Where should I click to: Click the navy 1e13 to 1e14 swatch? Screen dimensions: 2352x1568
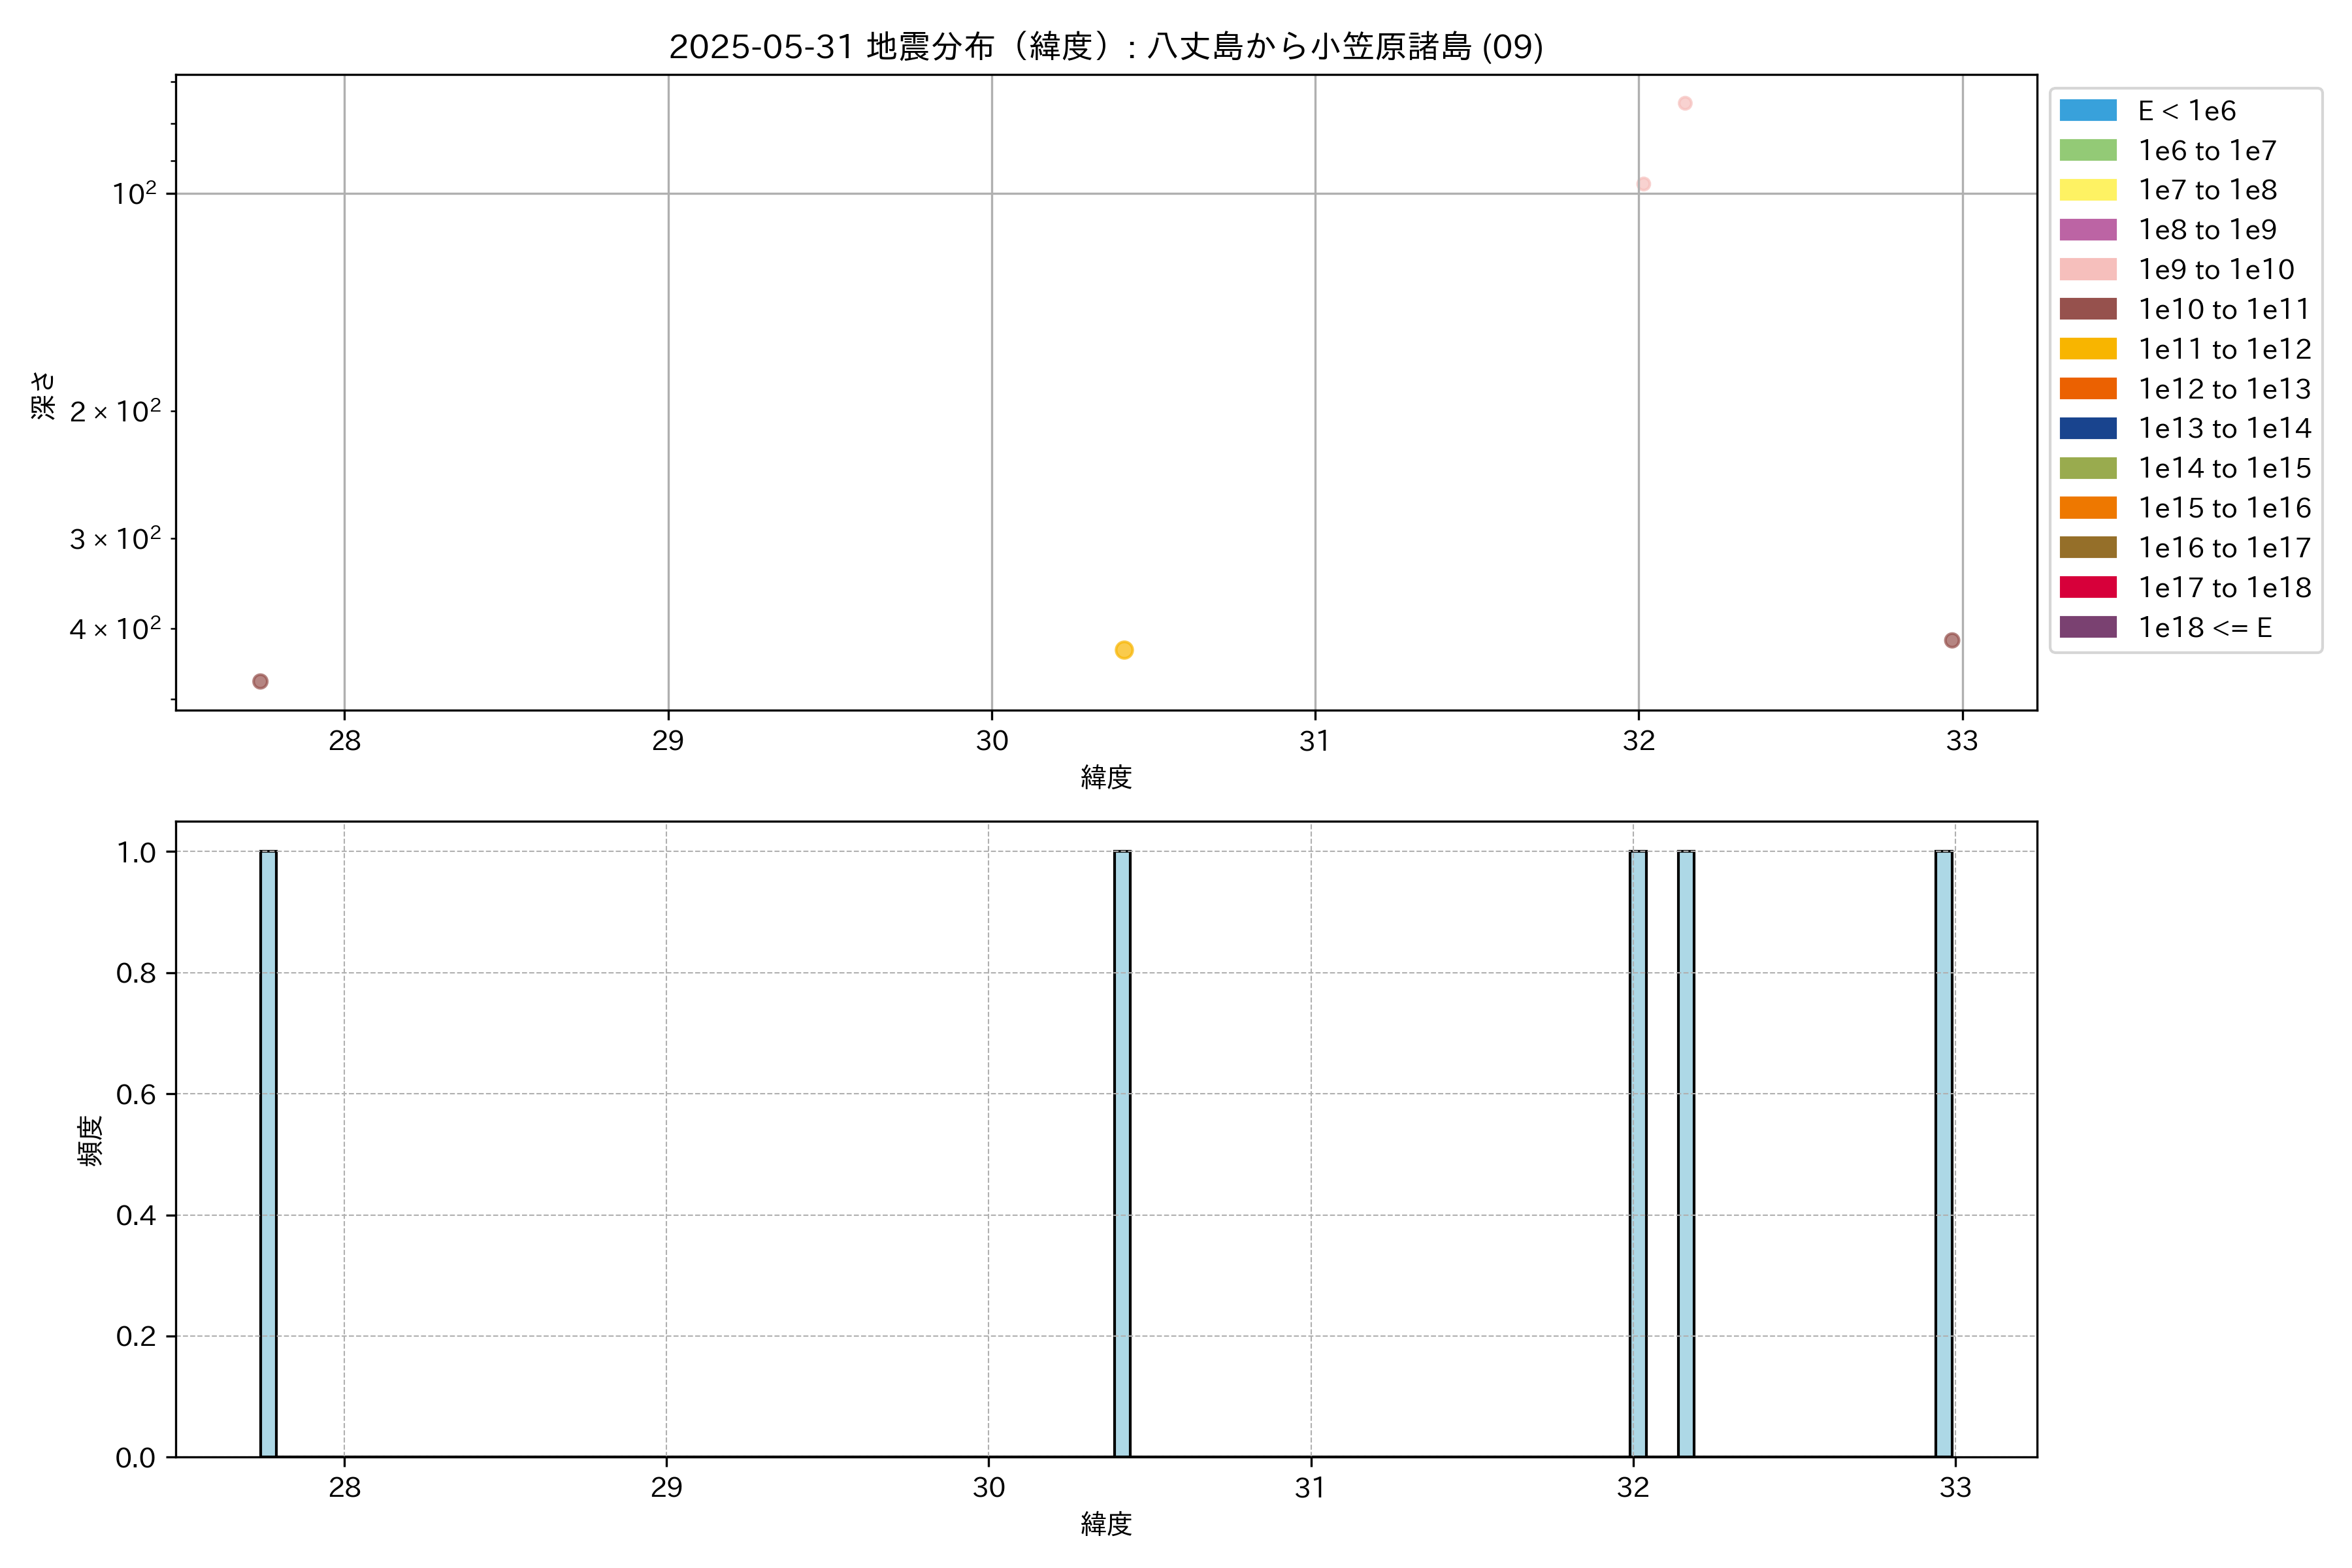coord(2087,428)
